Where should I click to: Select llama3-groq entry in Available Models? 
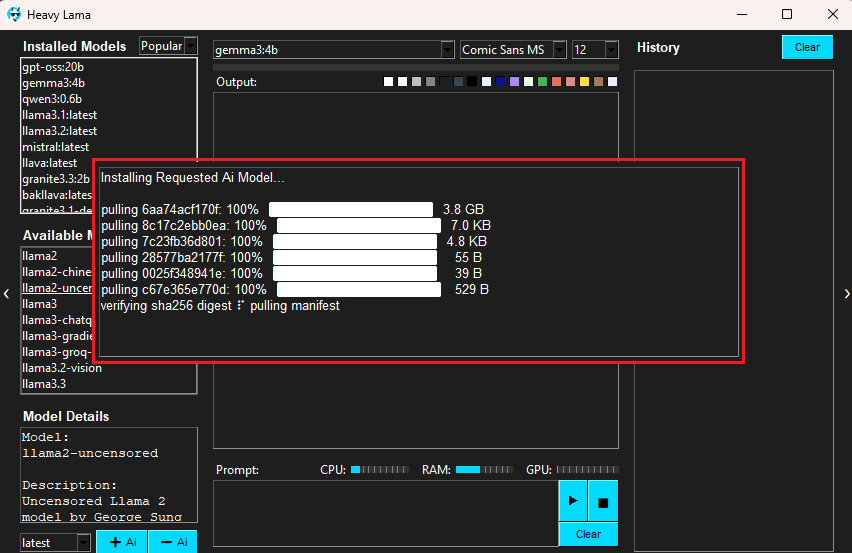point(57,352)
